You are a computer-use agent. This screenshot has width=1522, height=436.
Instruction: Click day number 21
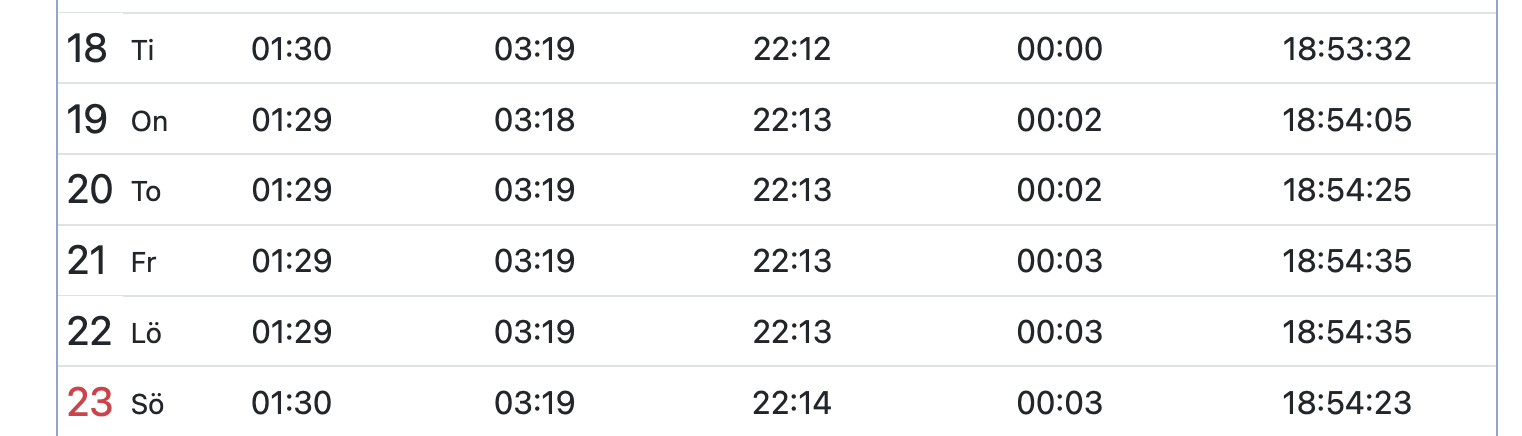(87, 261)
